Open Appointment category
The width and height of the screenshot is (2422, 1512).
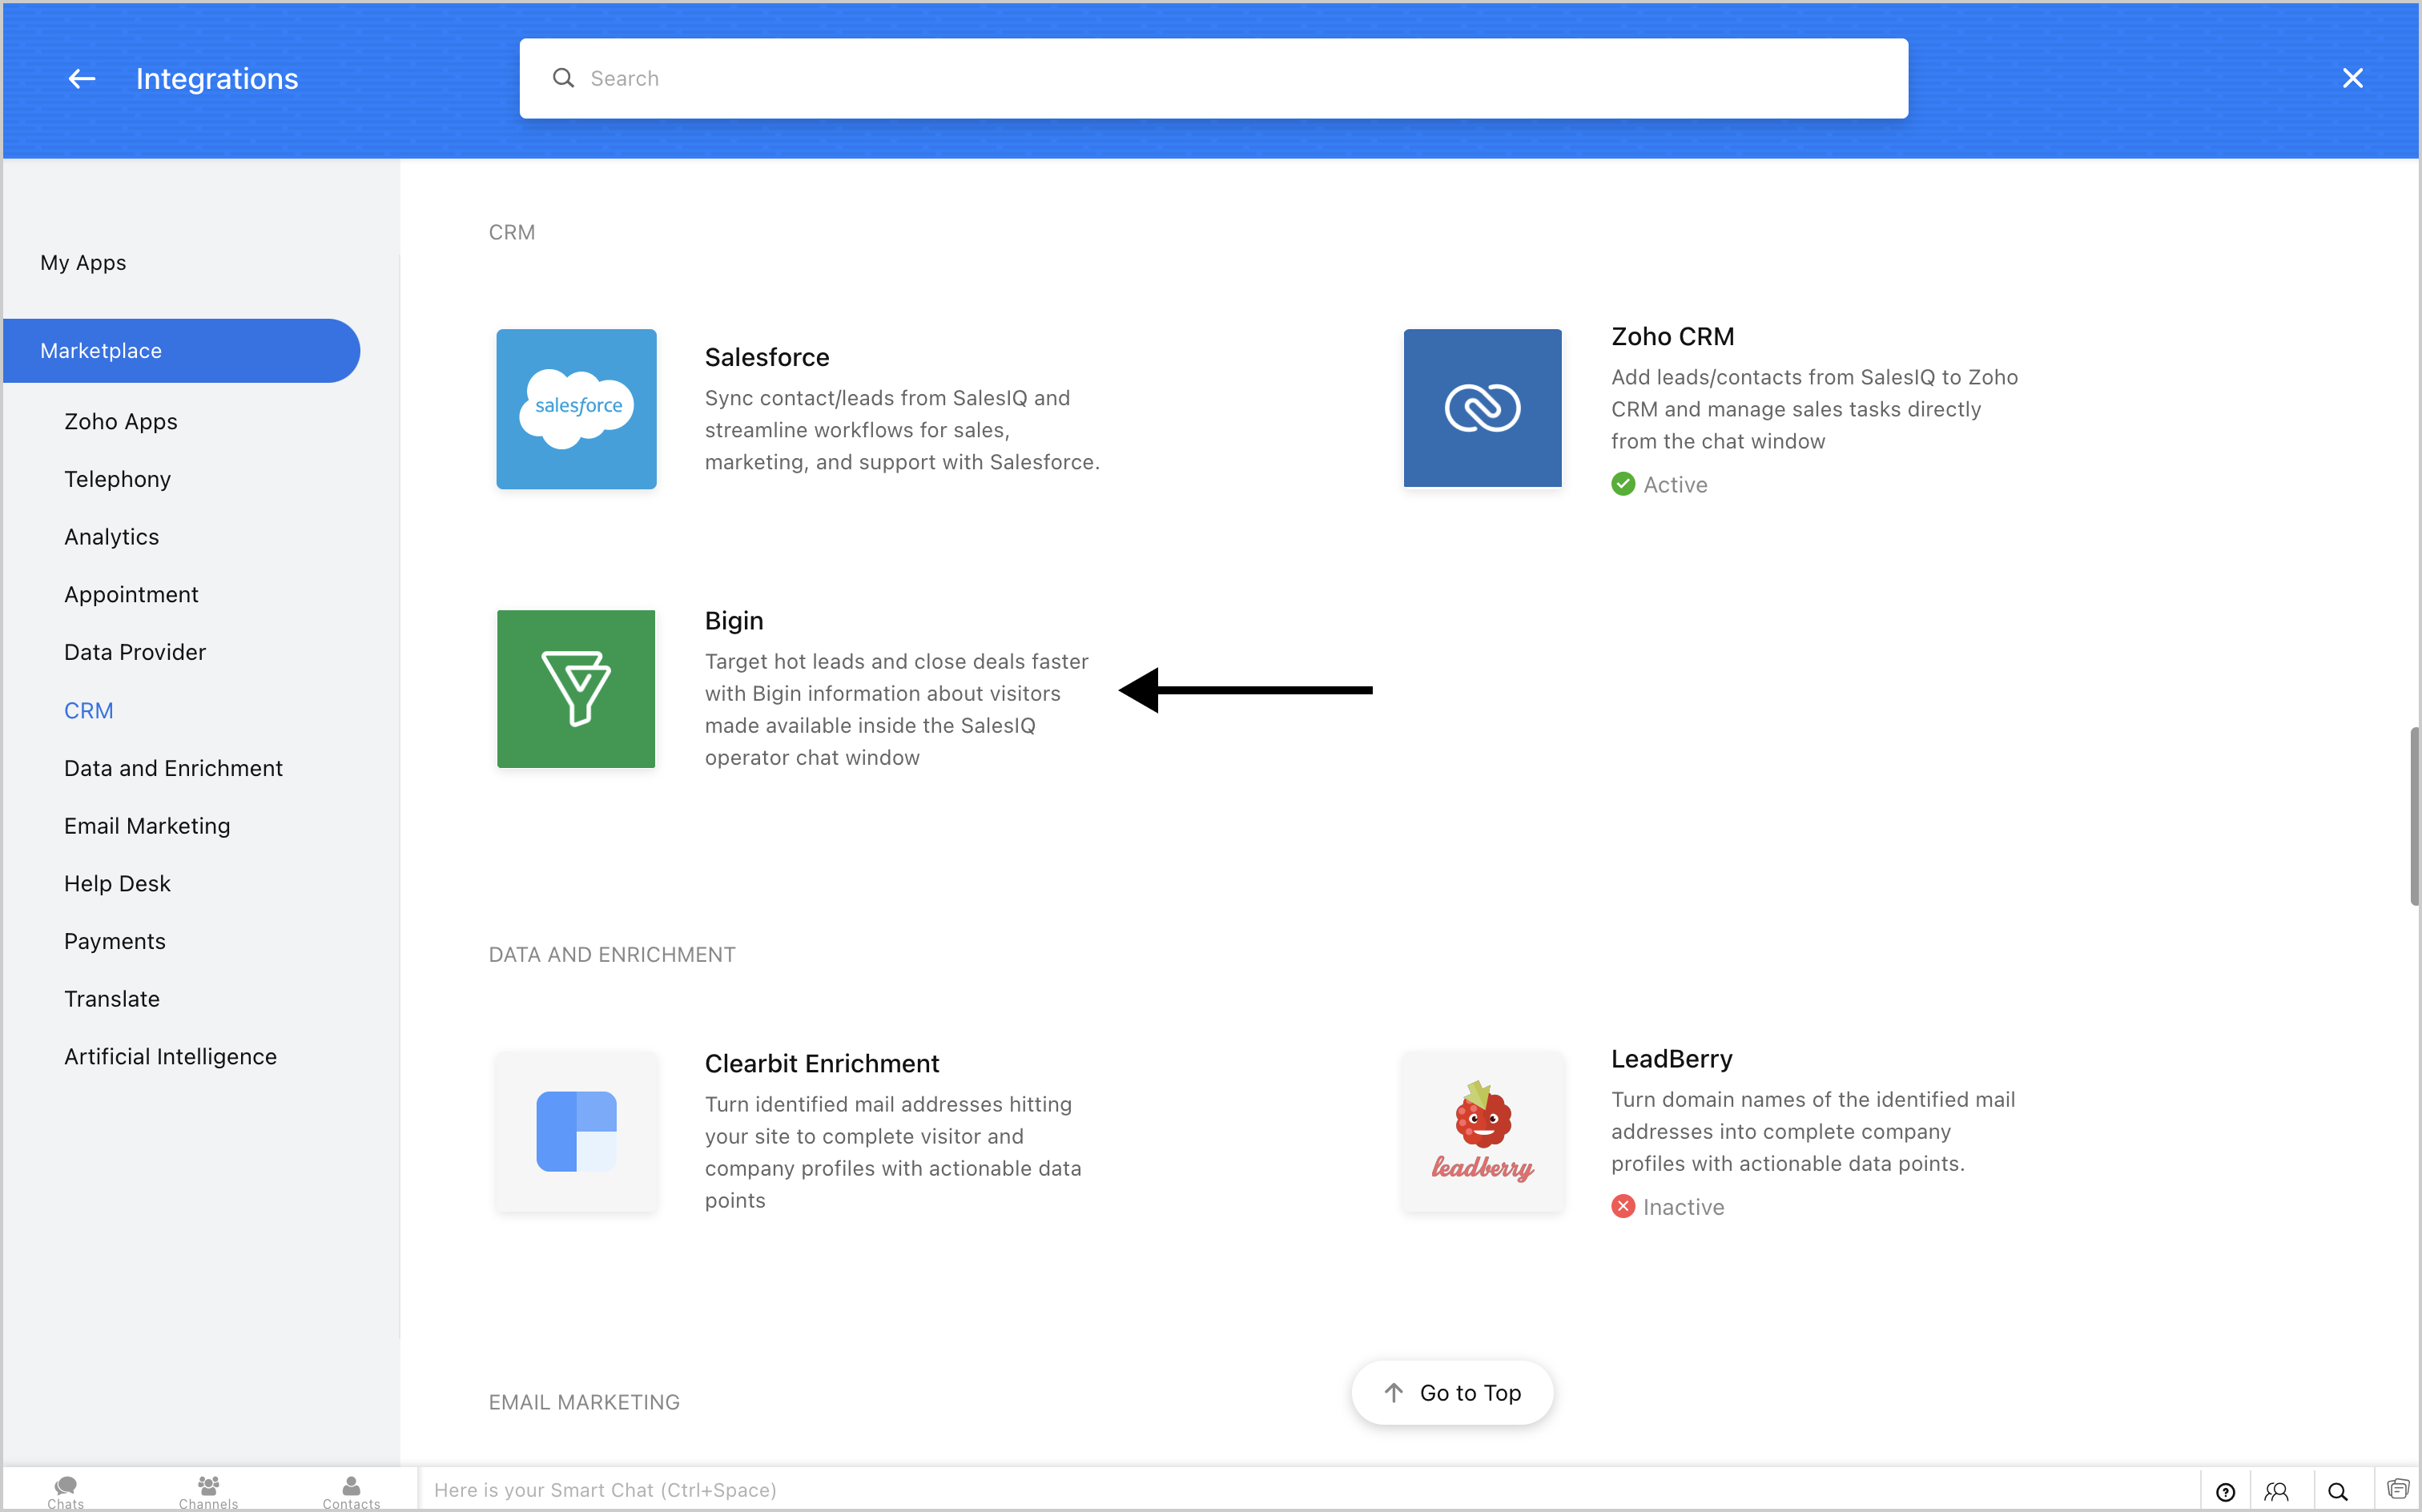coord(131,594)
